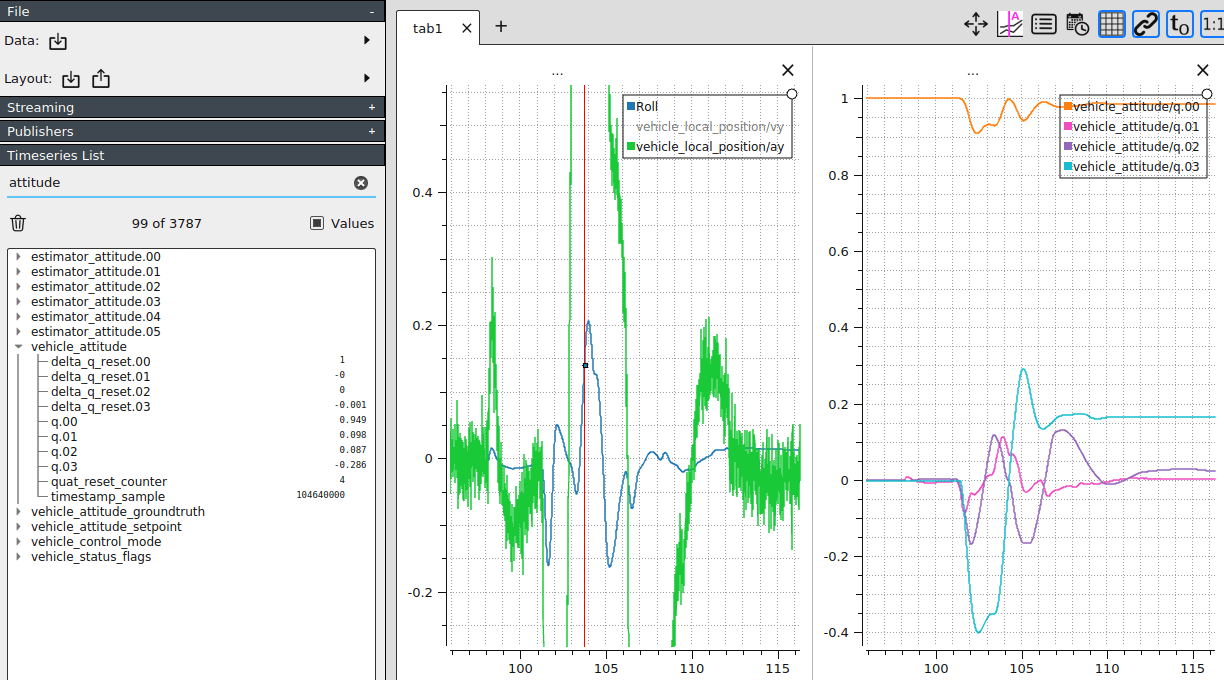1224x680 pixels.
Task: Open the plot appearance and colors settings
Action: [x=1009, y=24]
